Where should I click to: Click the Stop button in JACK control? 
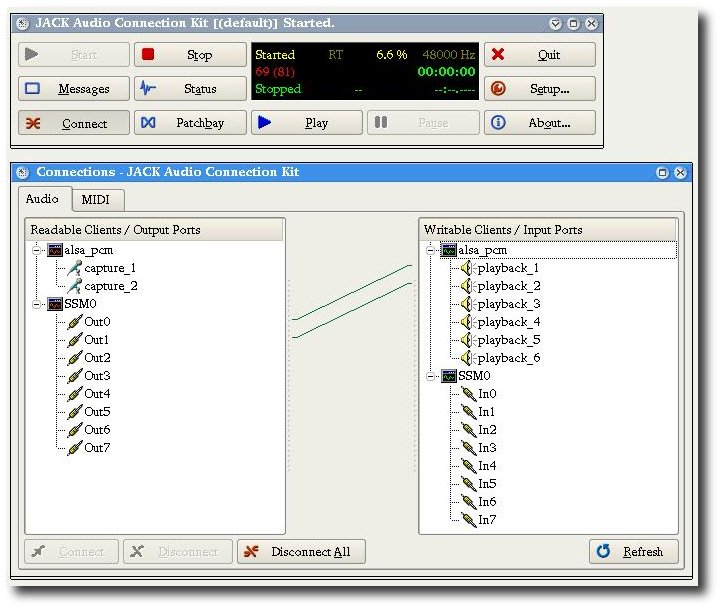point(190,55)
